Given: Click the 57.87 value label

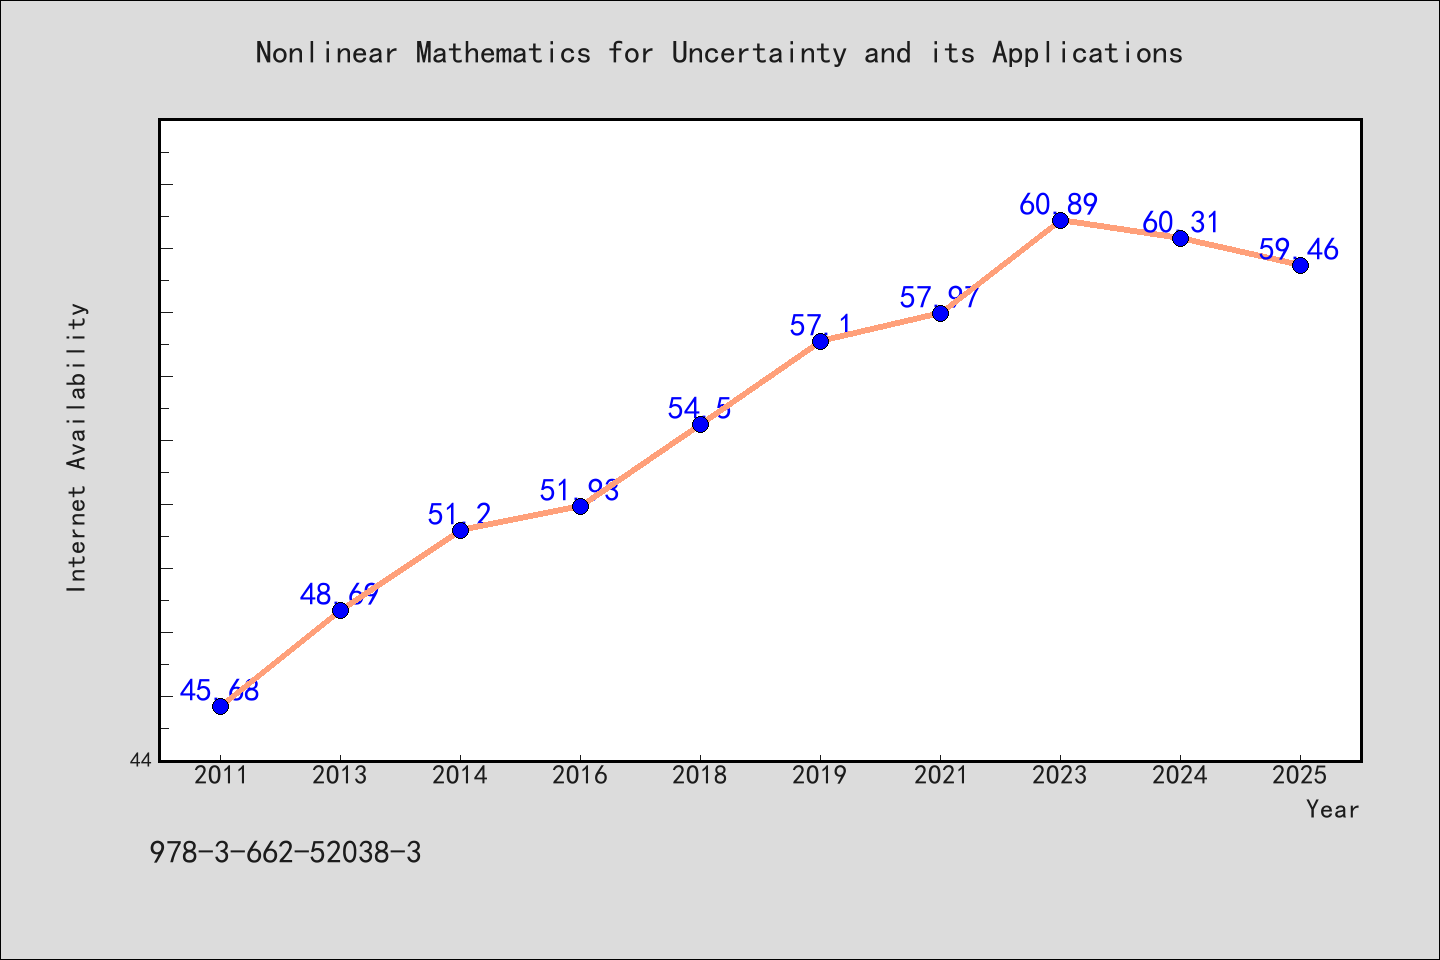Looking at the screenshot, I should (939, 297).
